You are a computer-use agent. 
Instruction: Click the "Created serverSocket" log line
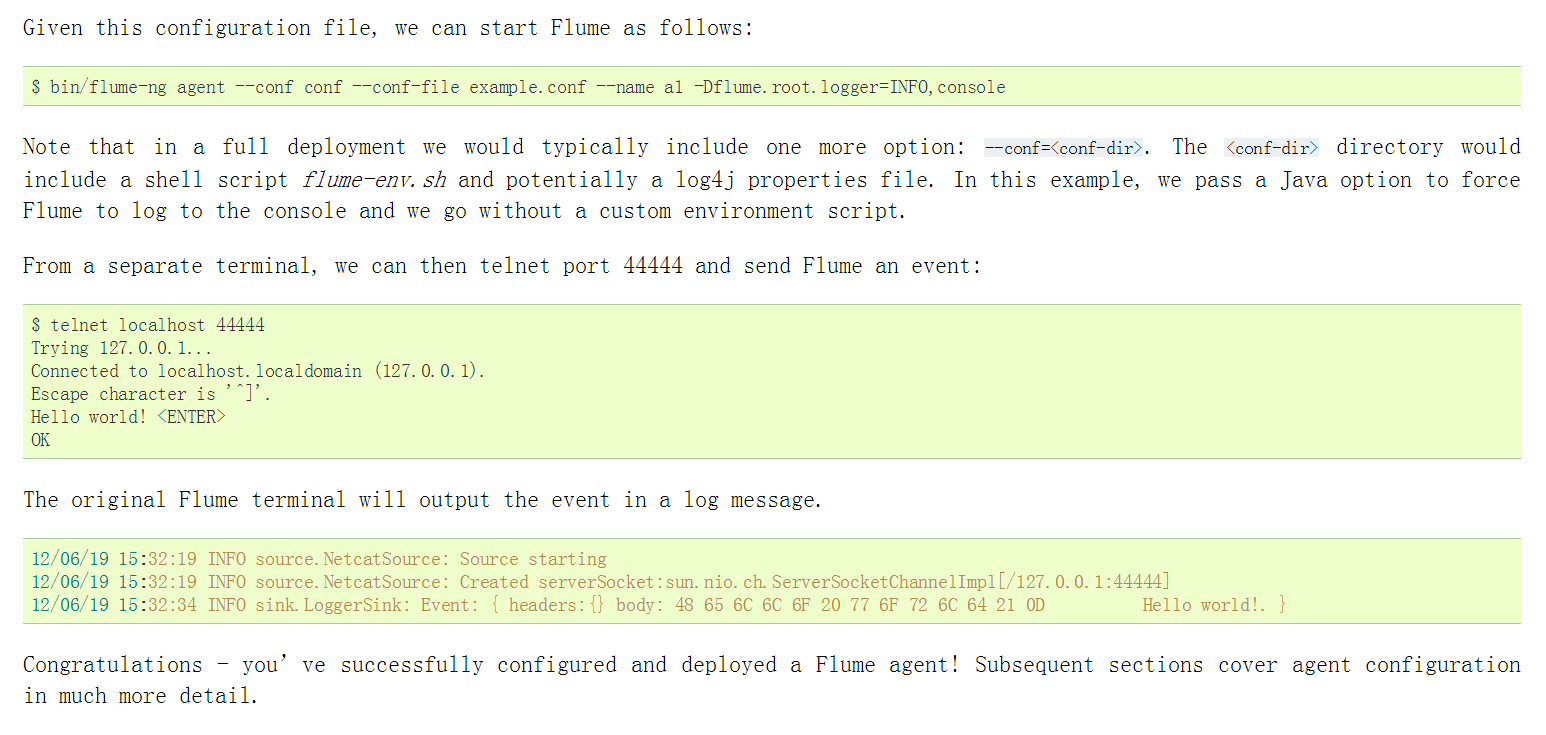600,582
